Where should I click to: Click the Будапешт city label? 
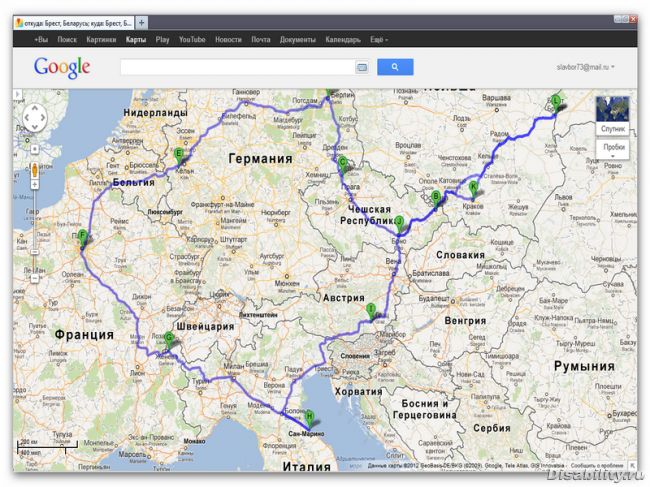click(434, 298)
